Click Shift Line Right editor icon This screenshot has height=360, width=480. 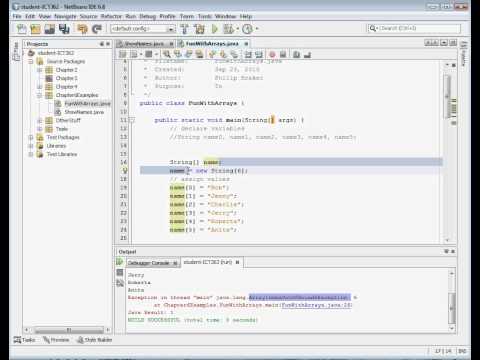(x=259, y=54)
